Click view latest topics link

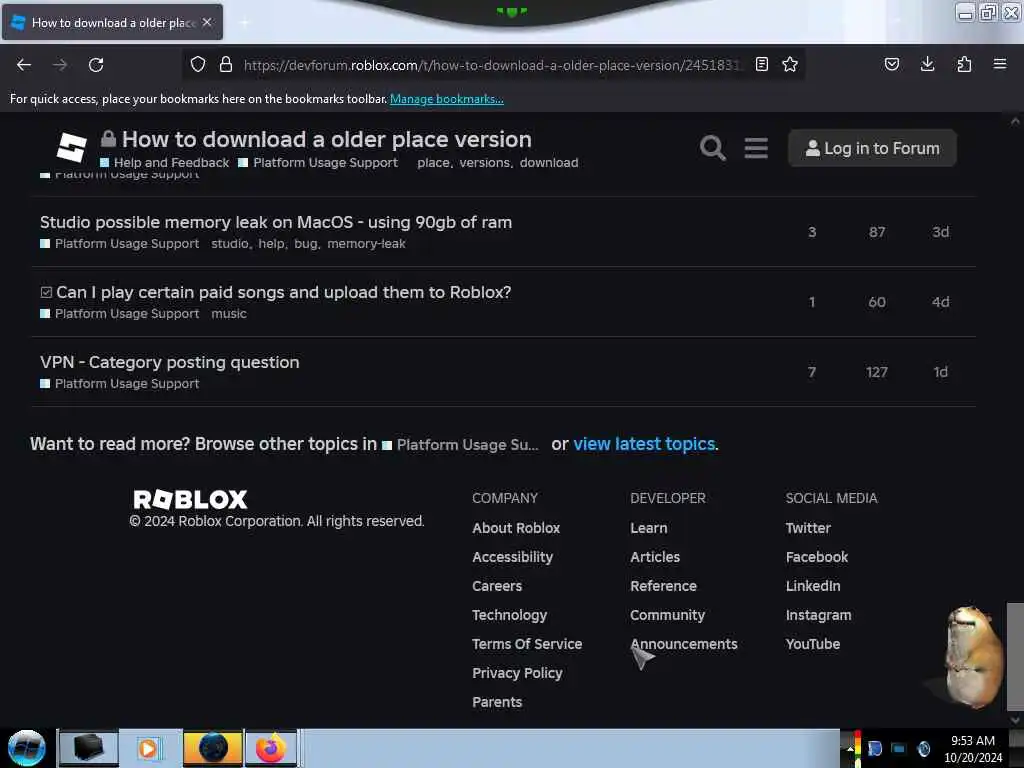click(644, 444)
